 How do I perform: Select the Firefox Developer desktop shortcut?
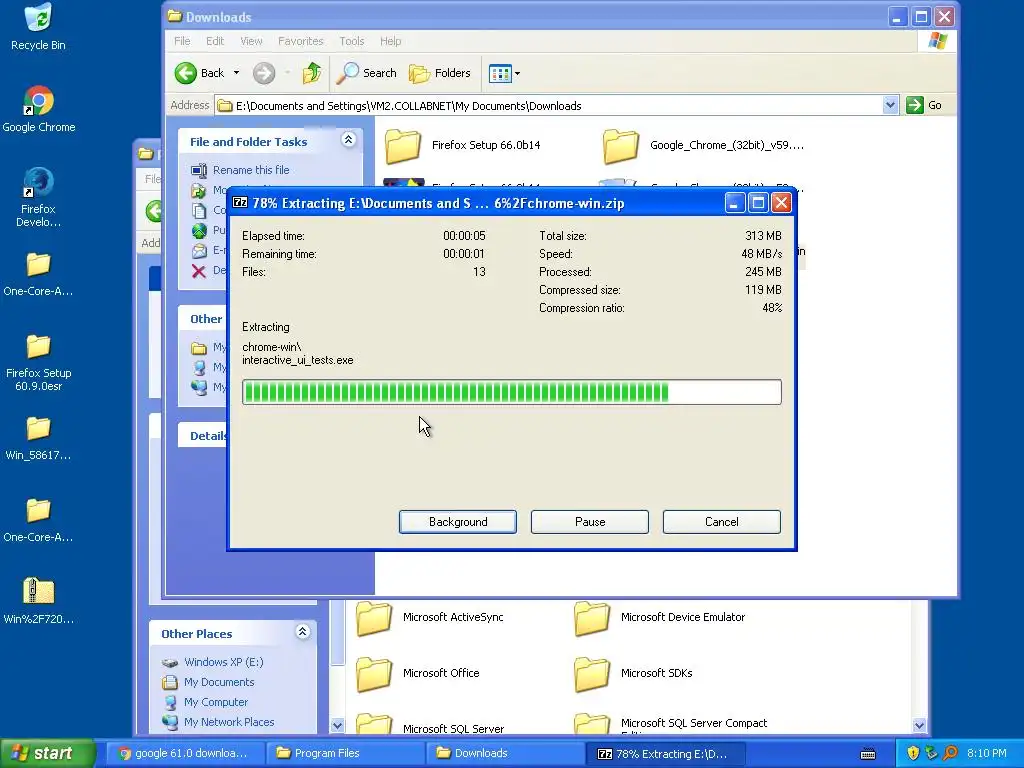38,197
